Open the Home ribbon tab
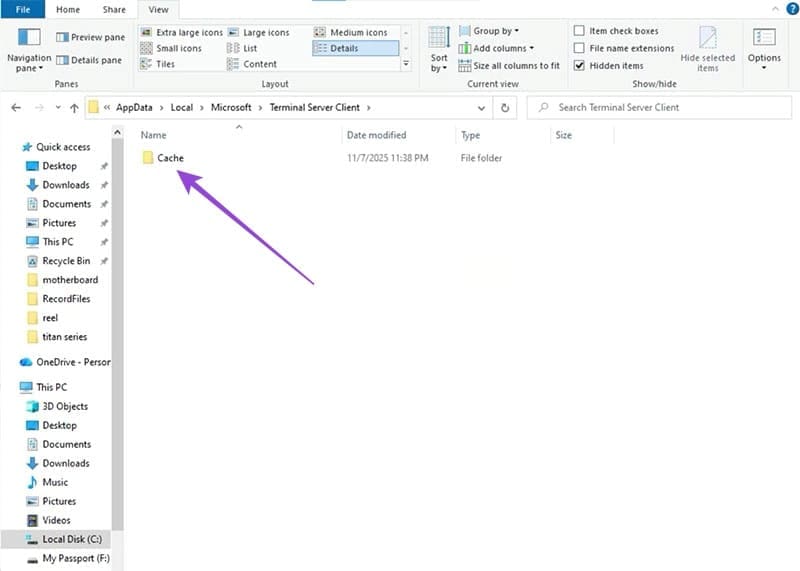The image size is (800, 571). pos(68,10)
